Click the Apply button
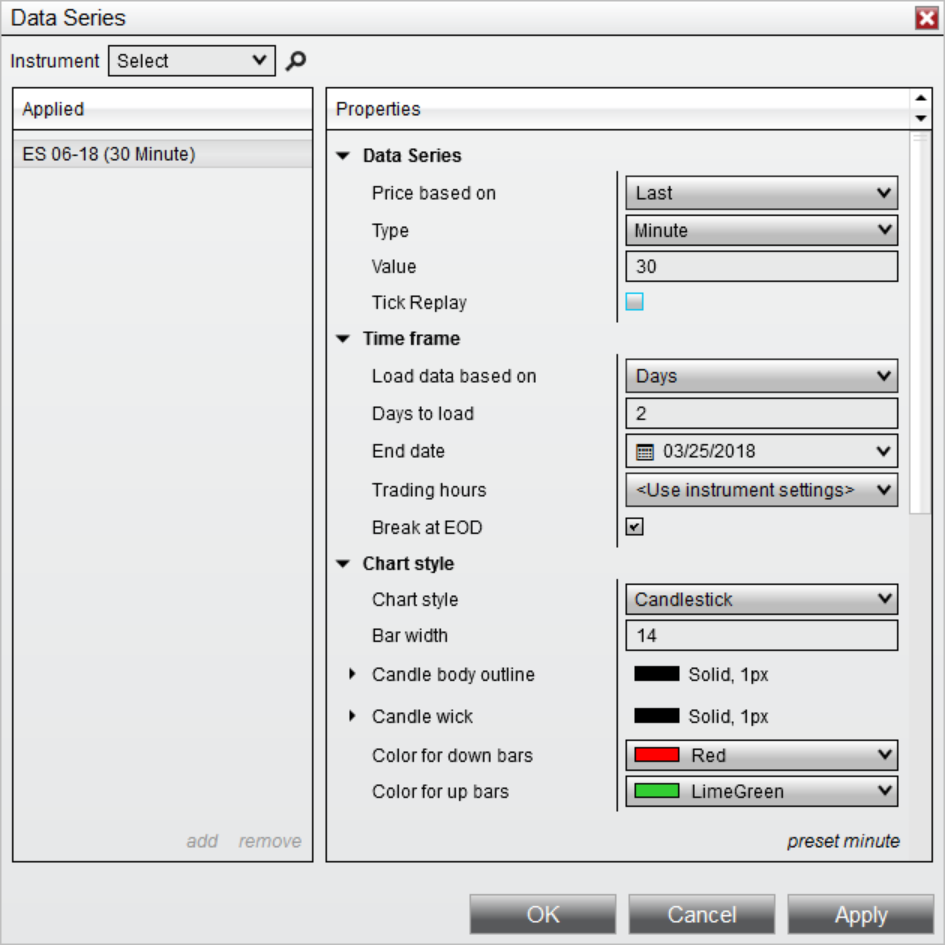The width and height of the screenshot is (945, 945). 861,914
